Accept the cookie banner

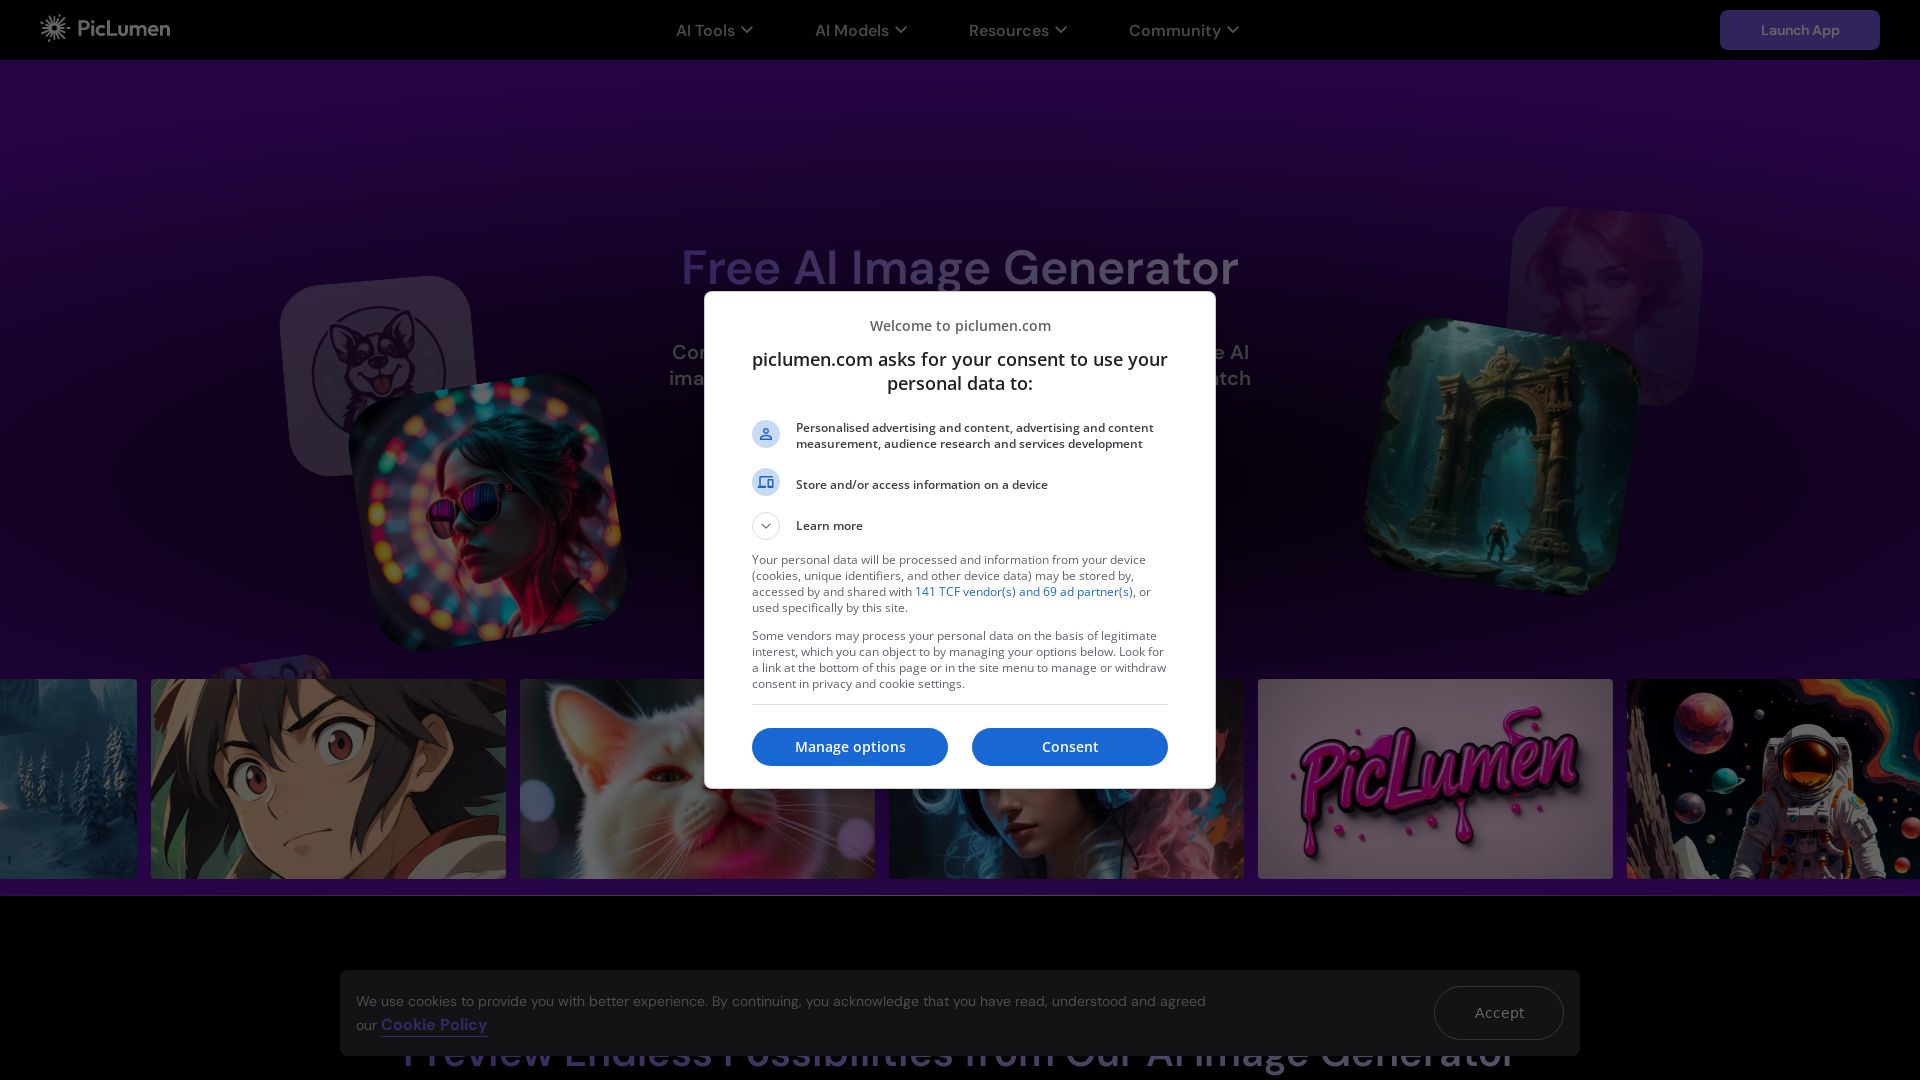[x=1498, y=1013]
